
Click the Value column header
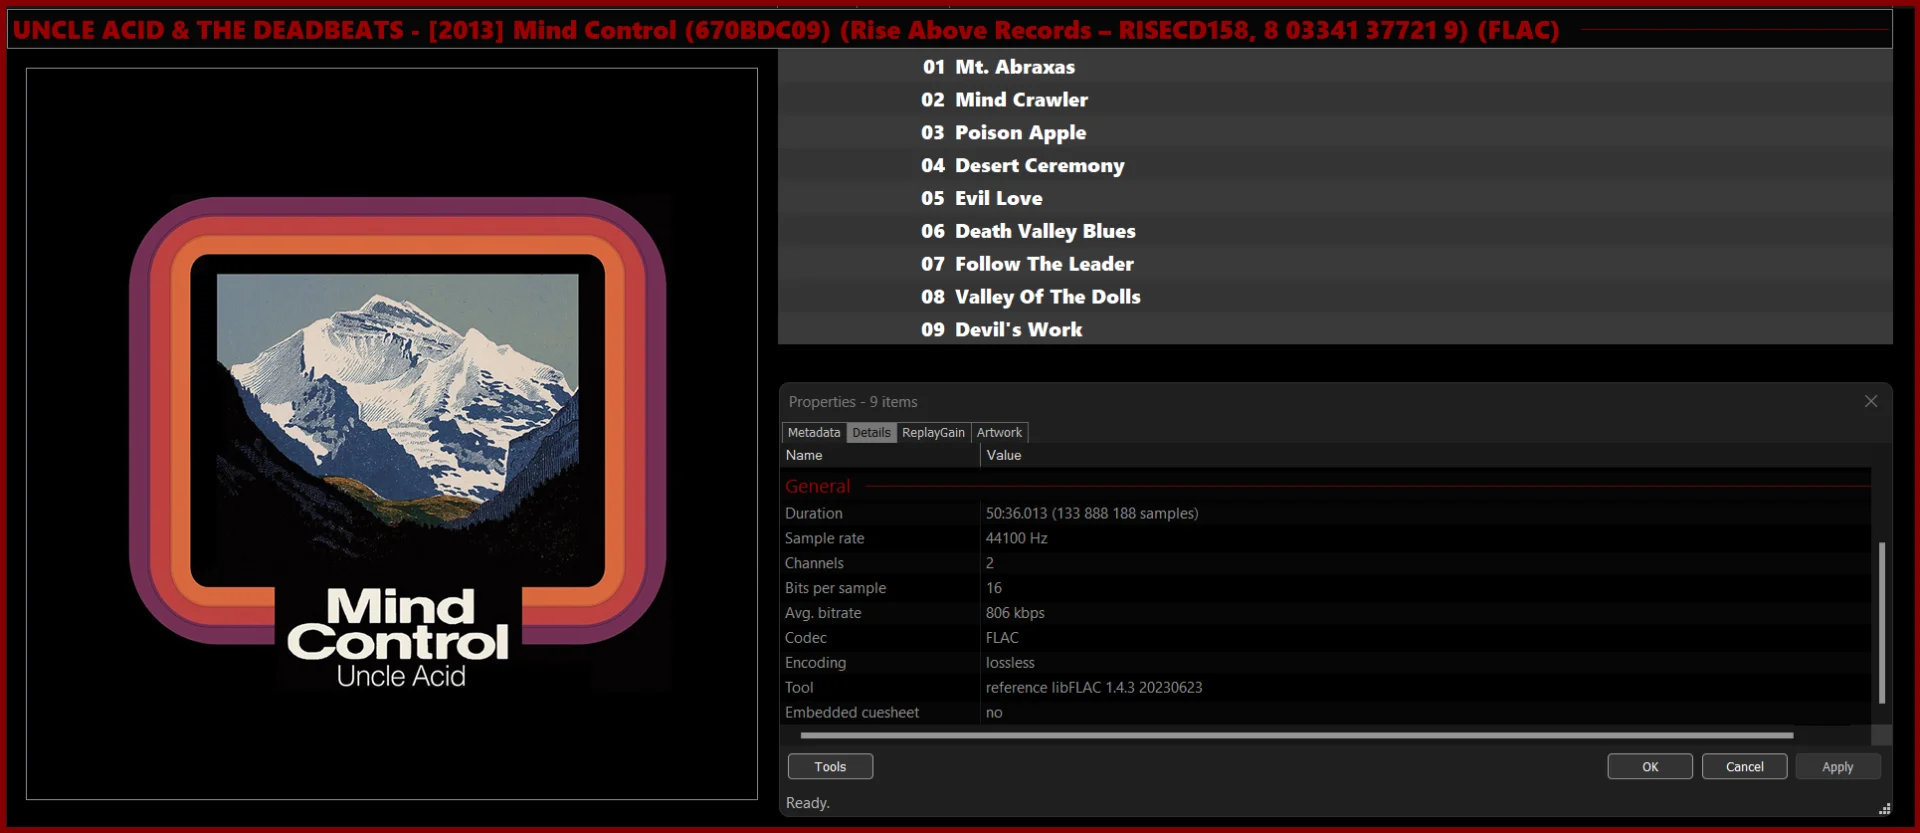[x=1425, y=455]
